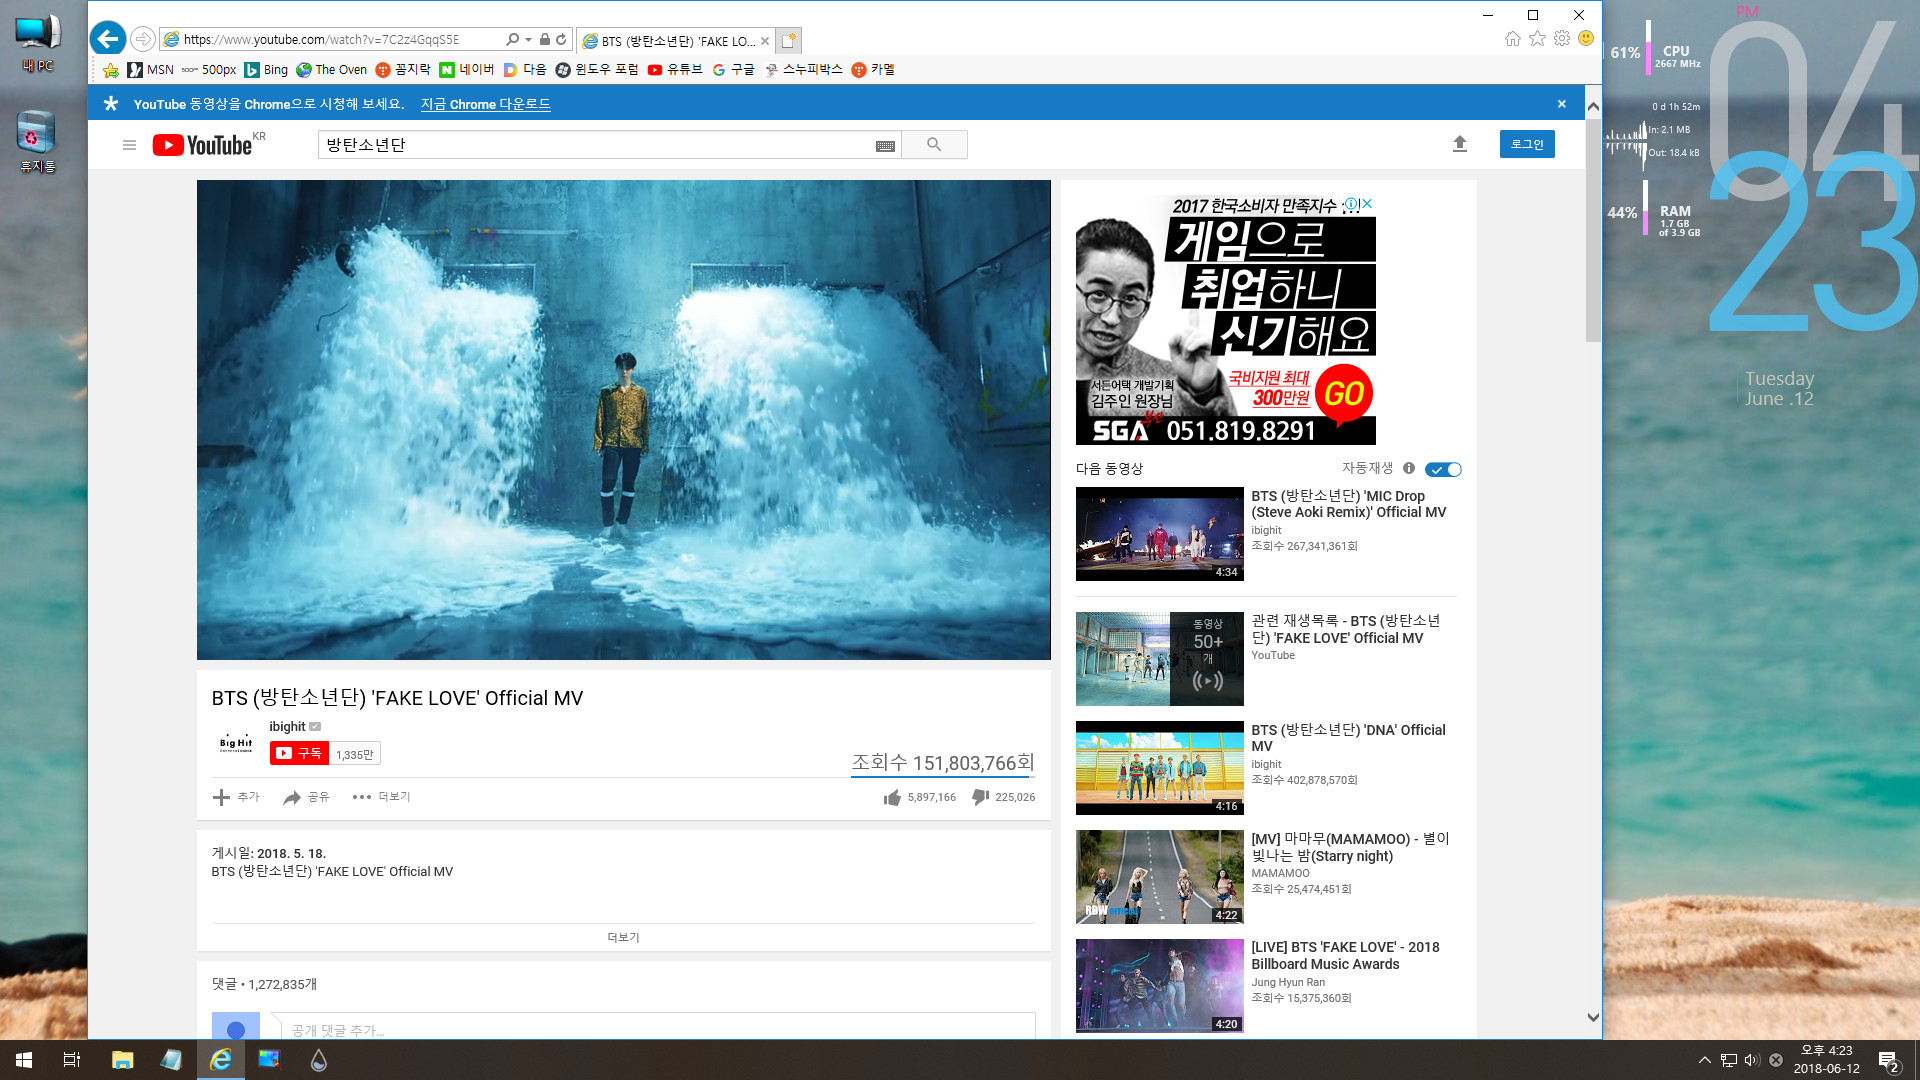Close the BTS FAKE LOVE browser tab

point(765,41)
